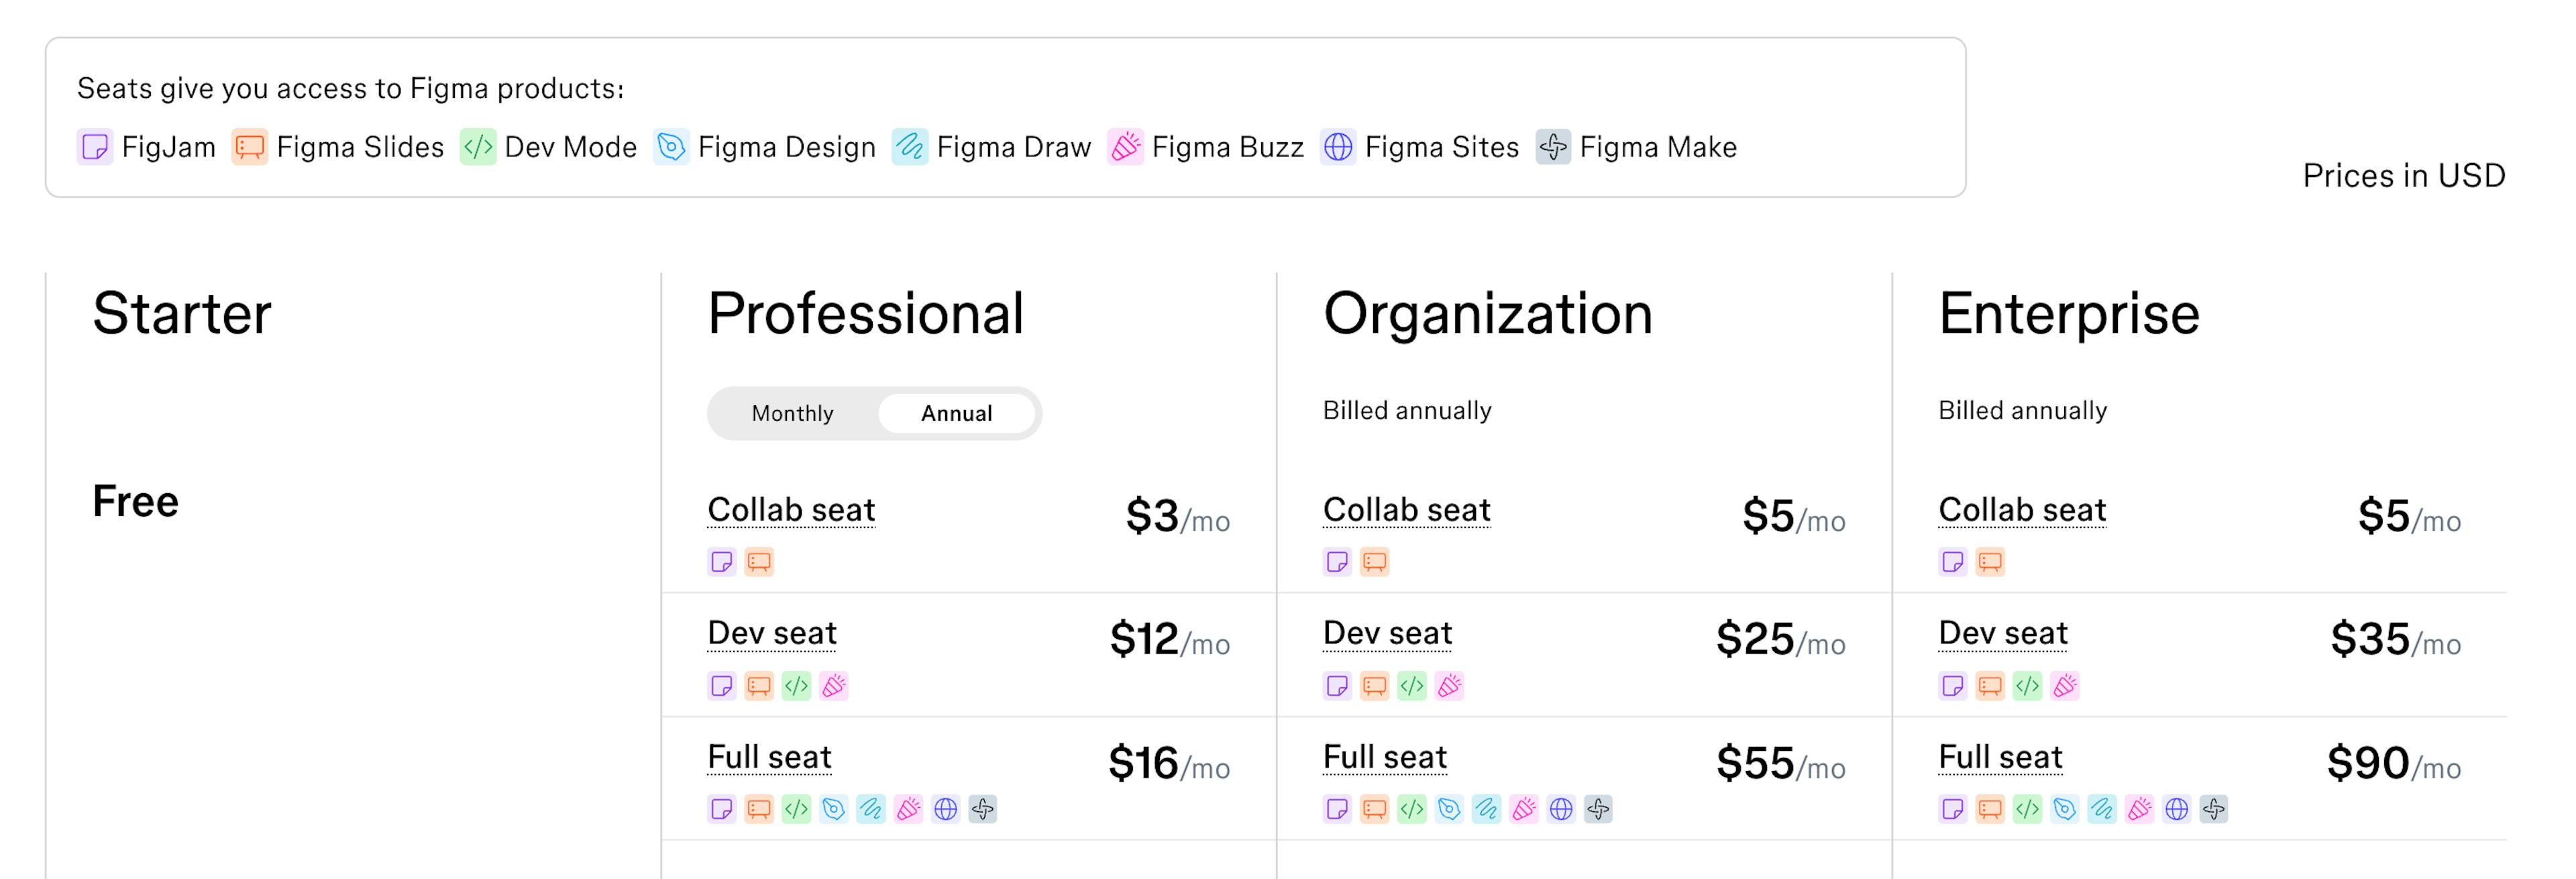Click the Figma Sites globe icon in legend
2576x879 pixels.
[x=1338, y=147]
